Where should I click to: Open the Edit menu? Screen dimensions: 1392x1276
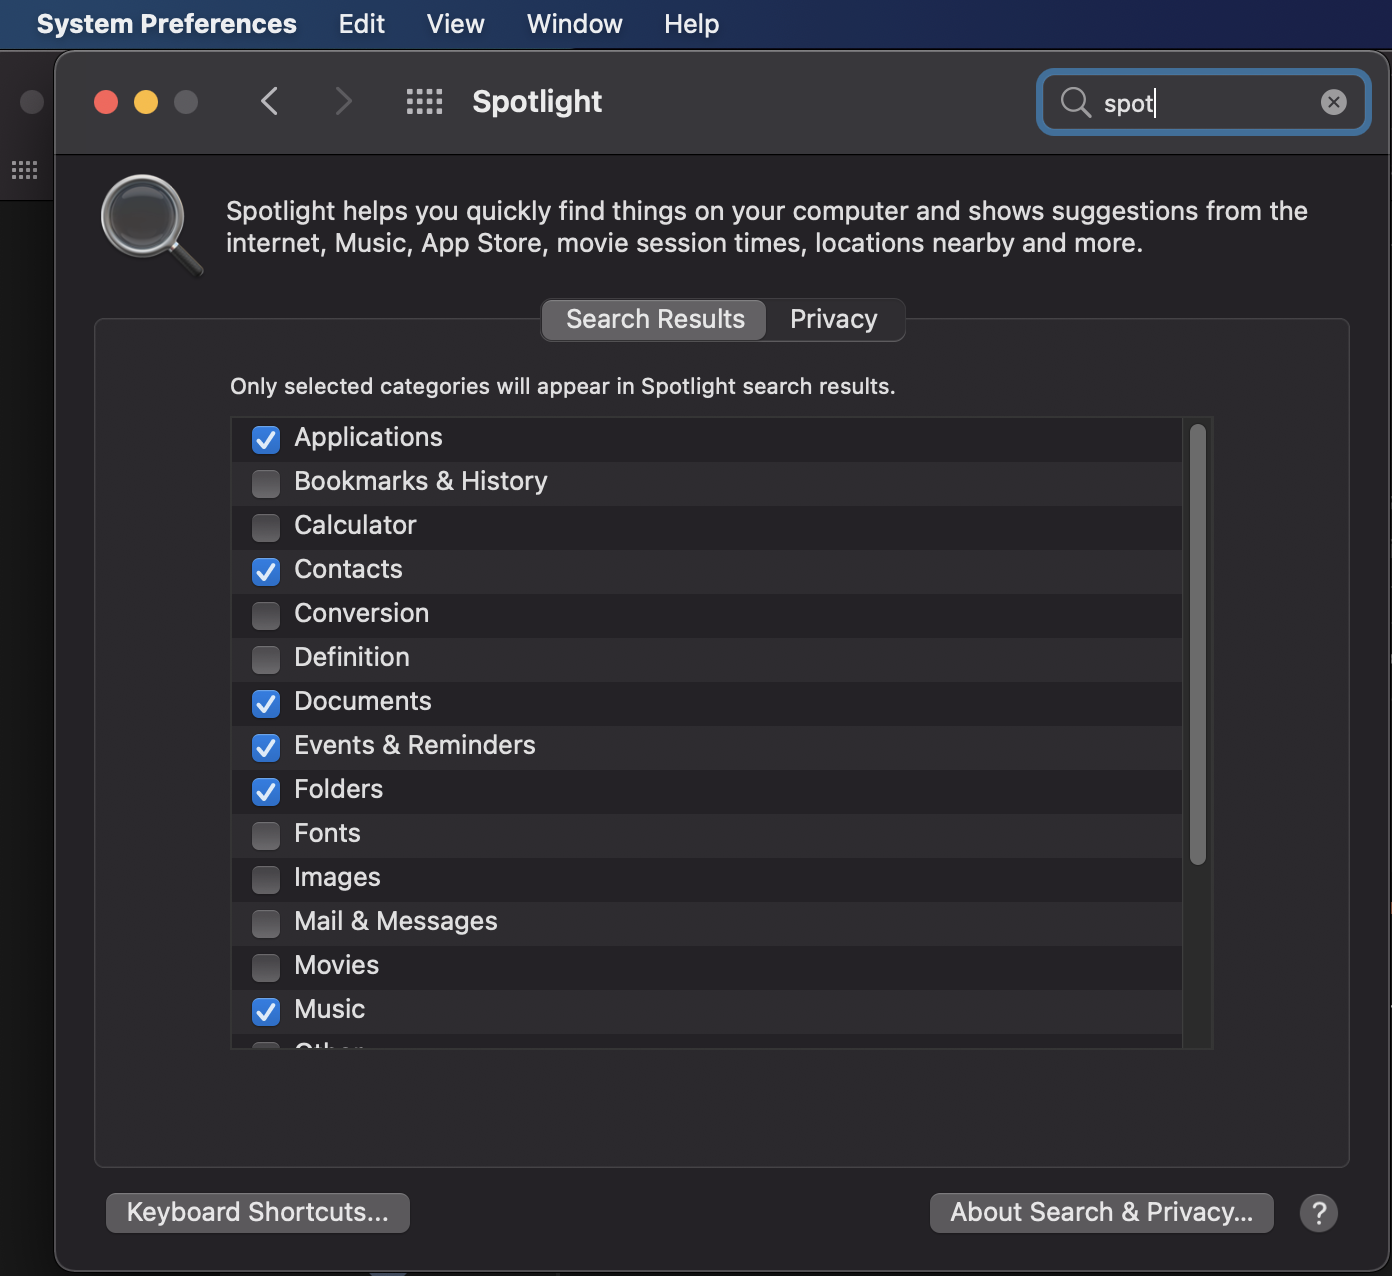click(361, 24)
